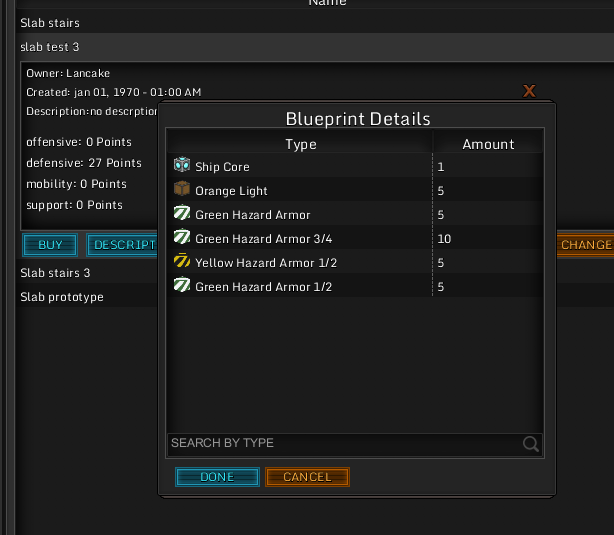Select the Slab stairs 3 blueprint entry
The image size is (614, 535).
pos(55,273)
